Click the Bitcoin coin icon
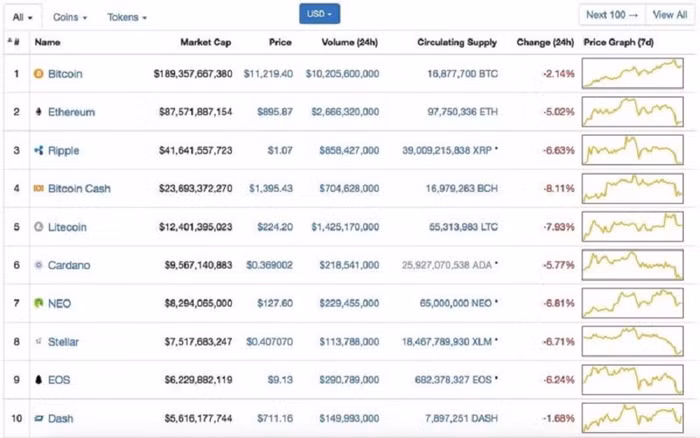This screenshot has width=700, height=438. click(x=39, y=74)
